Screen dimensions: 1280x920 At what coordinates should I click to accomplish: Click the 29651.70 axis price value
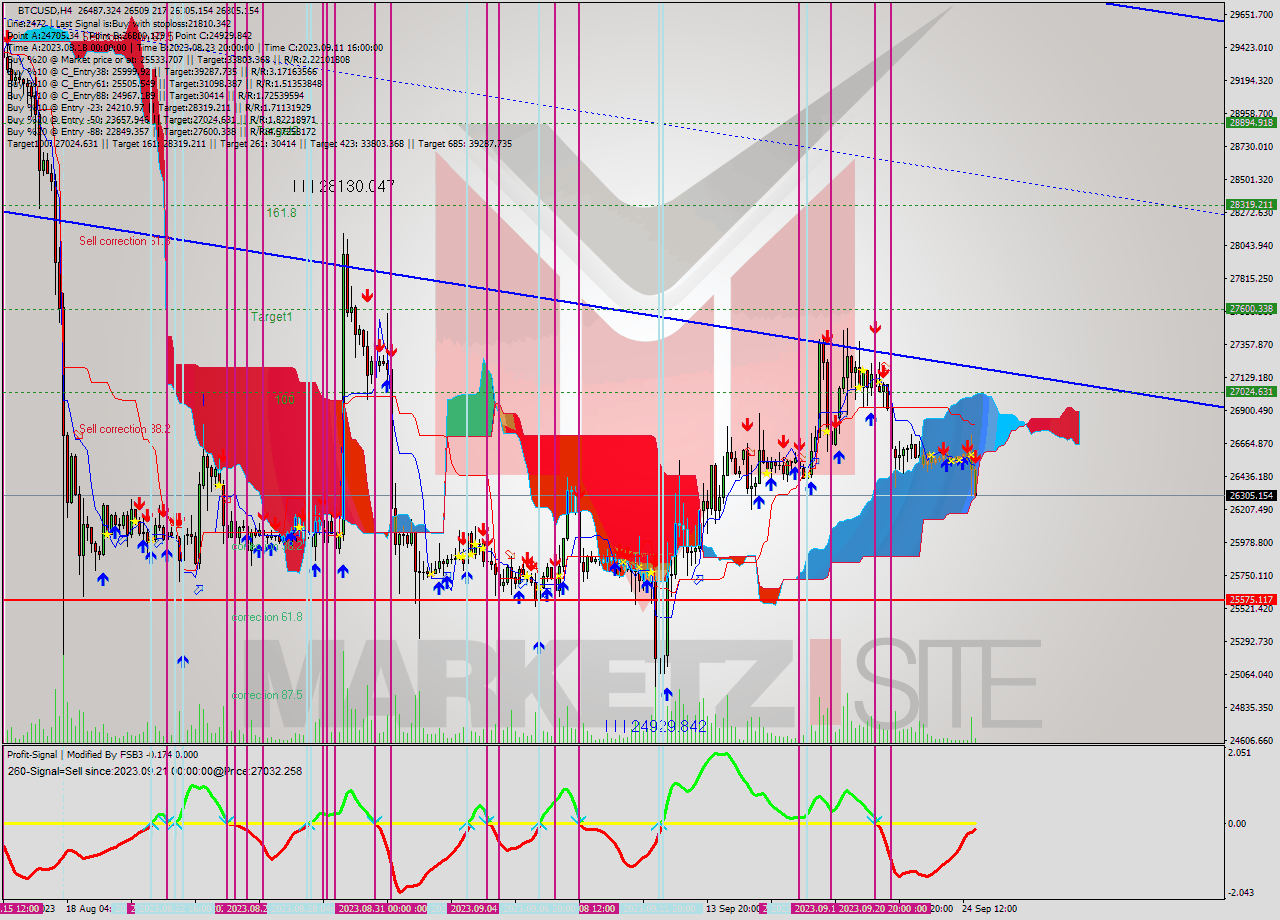[x=1251, y=14]
